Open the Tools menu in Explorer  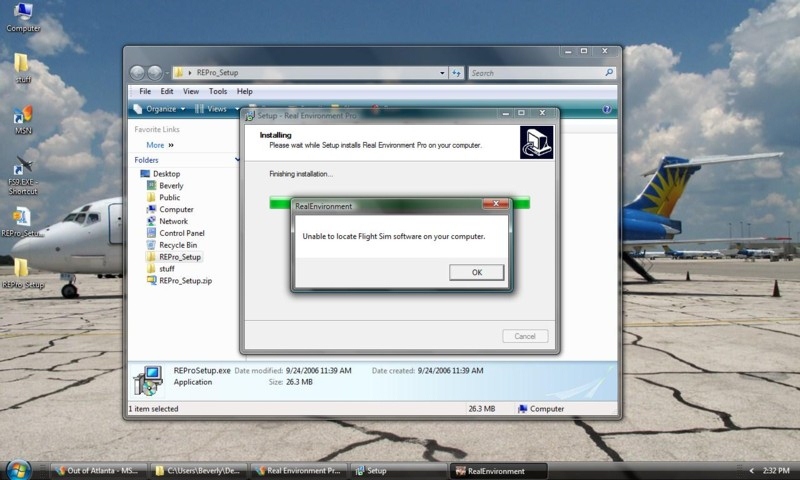coord(218,91)
